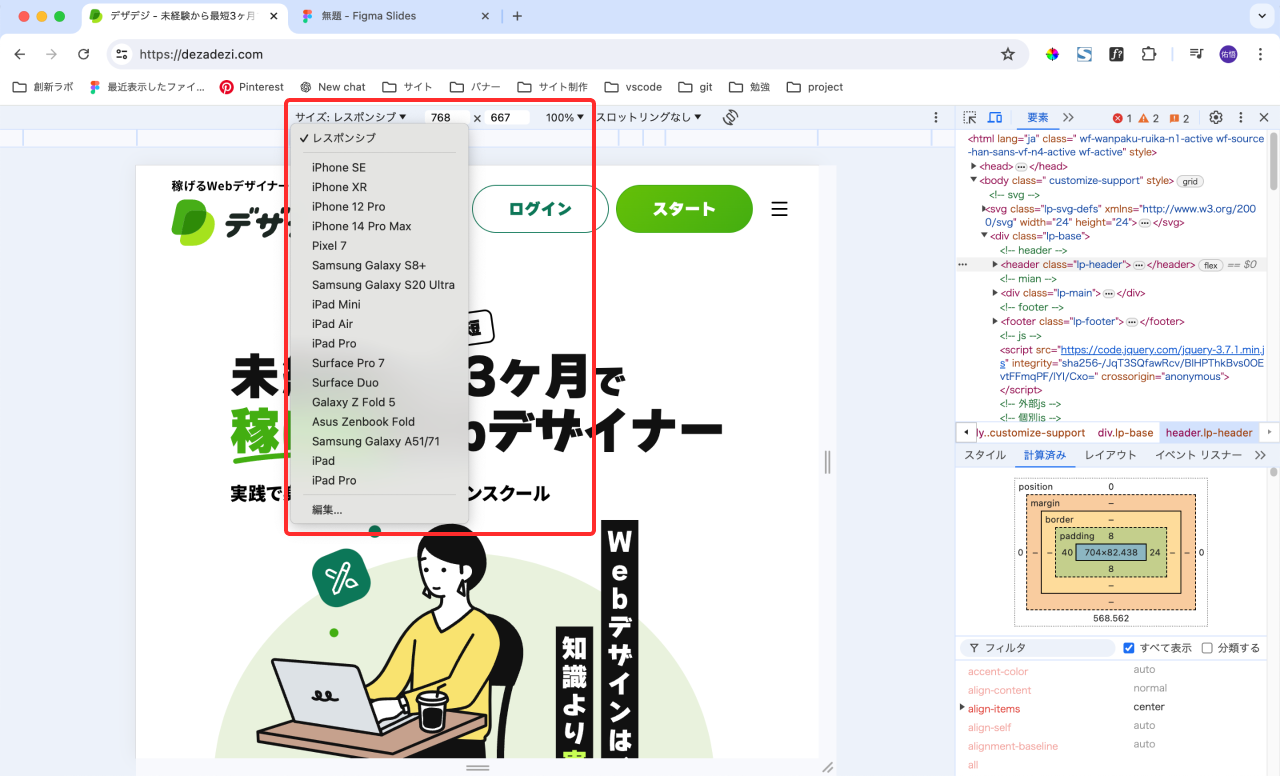Image resolution: width=1280 pixels, height=776 pixels.
Task: Expand the align-items computed property
Action: [963, 708]
